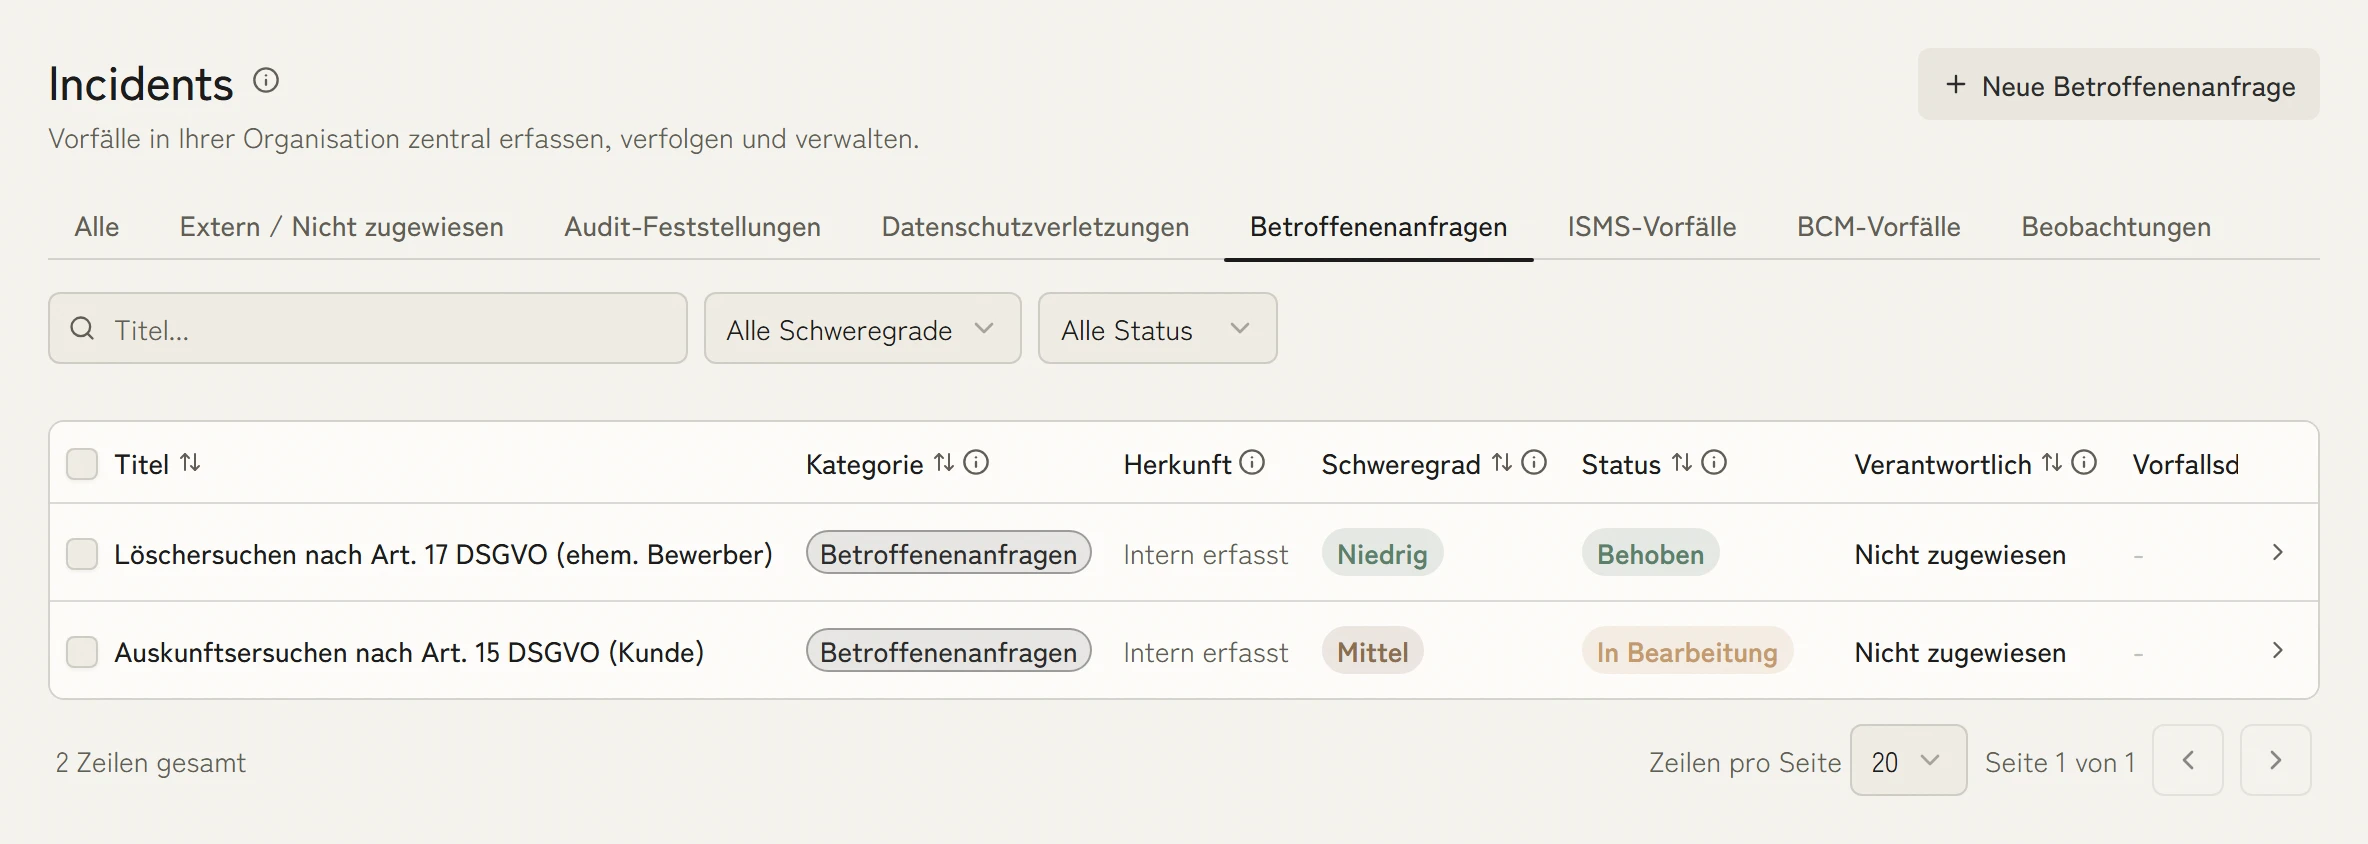The width and height of the screenshot is (2368, 844).
Task: Expand the Alle Schweregrade filter dropdown
Action: [x=863, y=329]
